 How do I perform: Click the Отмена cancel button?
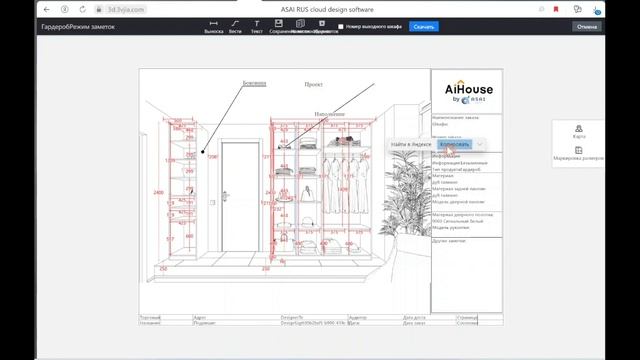(x=587, y=27)
